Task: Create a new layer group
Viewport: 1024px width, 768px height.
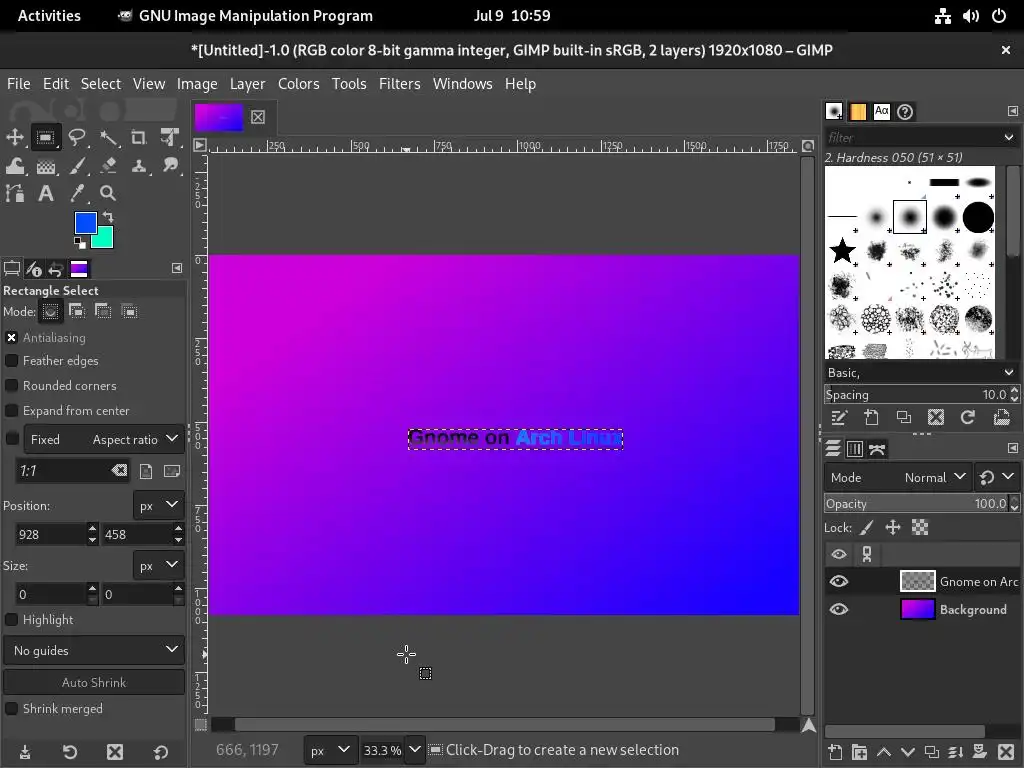Action: (859, 752)
